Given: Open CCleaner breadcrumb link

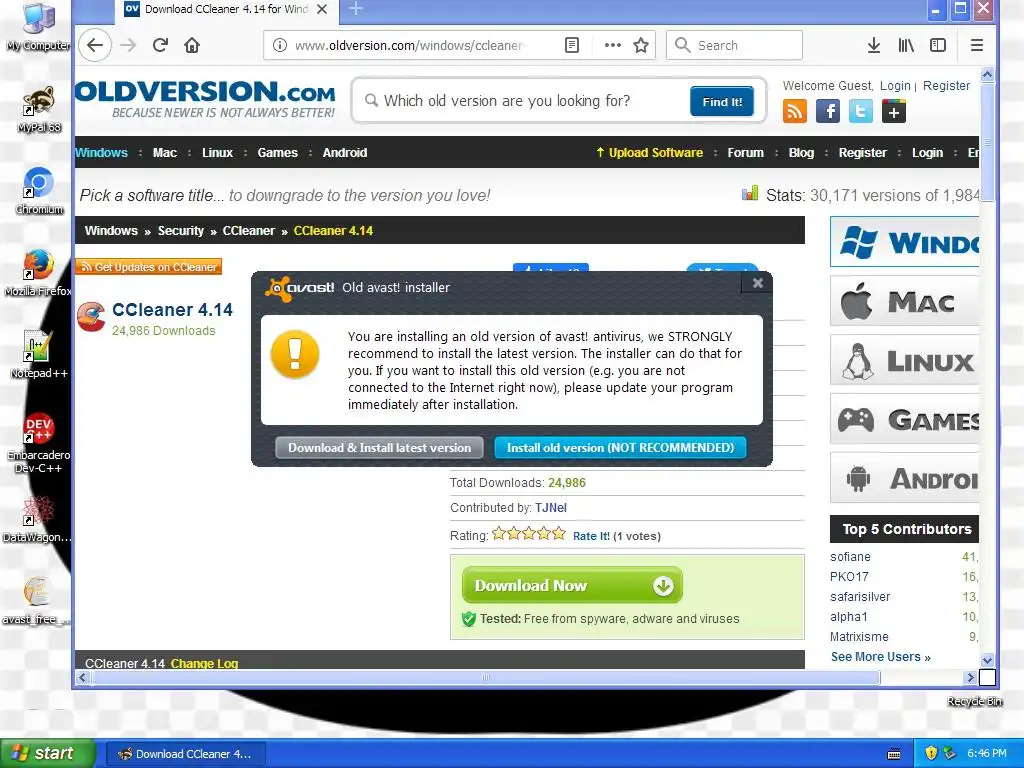Looking at the screenshot, I should tap(249, 231).
